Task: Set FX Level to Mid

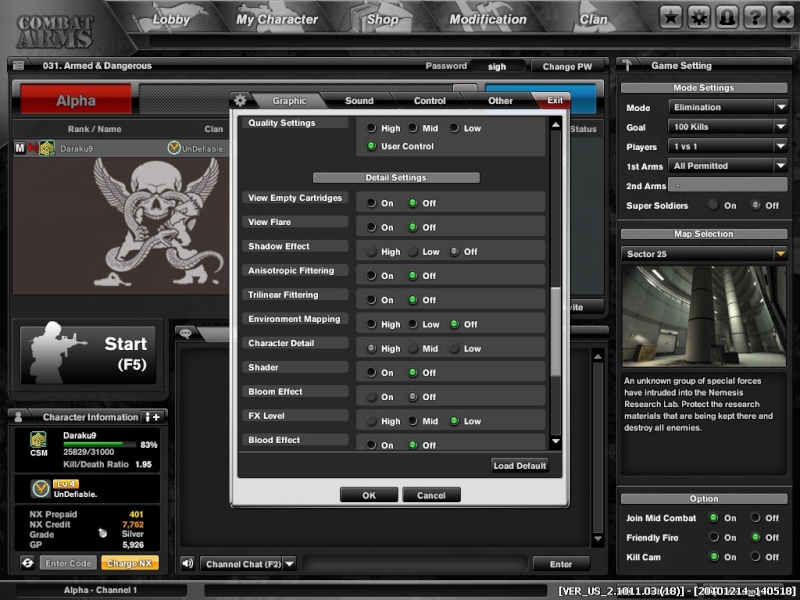Action: point(413,421)
